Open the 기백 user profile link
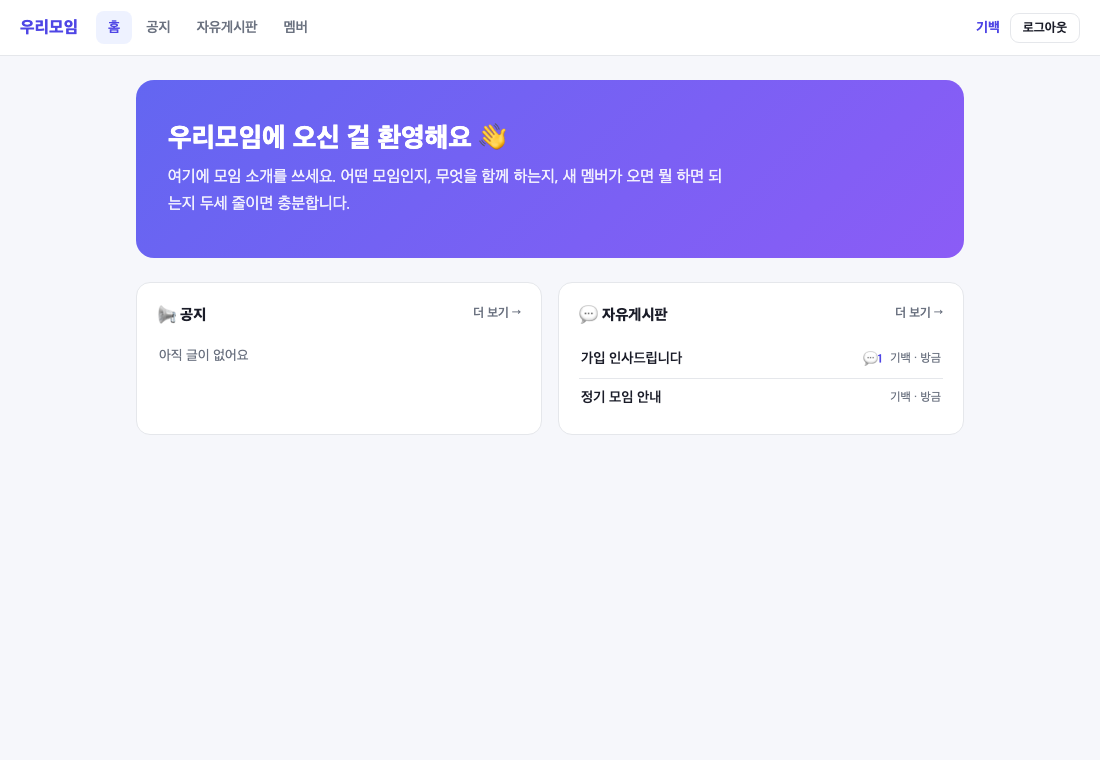This screenshot has height=760, width=1100. [x=987, y=27]
